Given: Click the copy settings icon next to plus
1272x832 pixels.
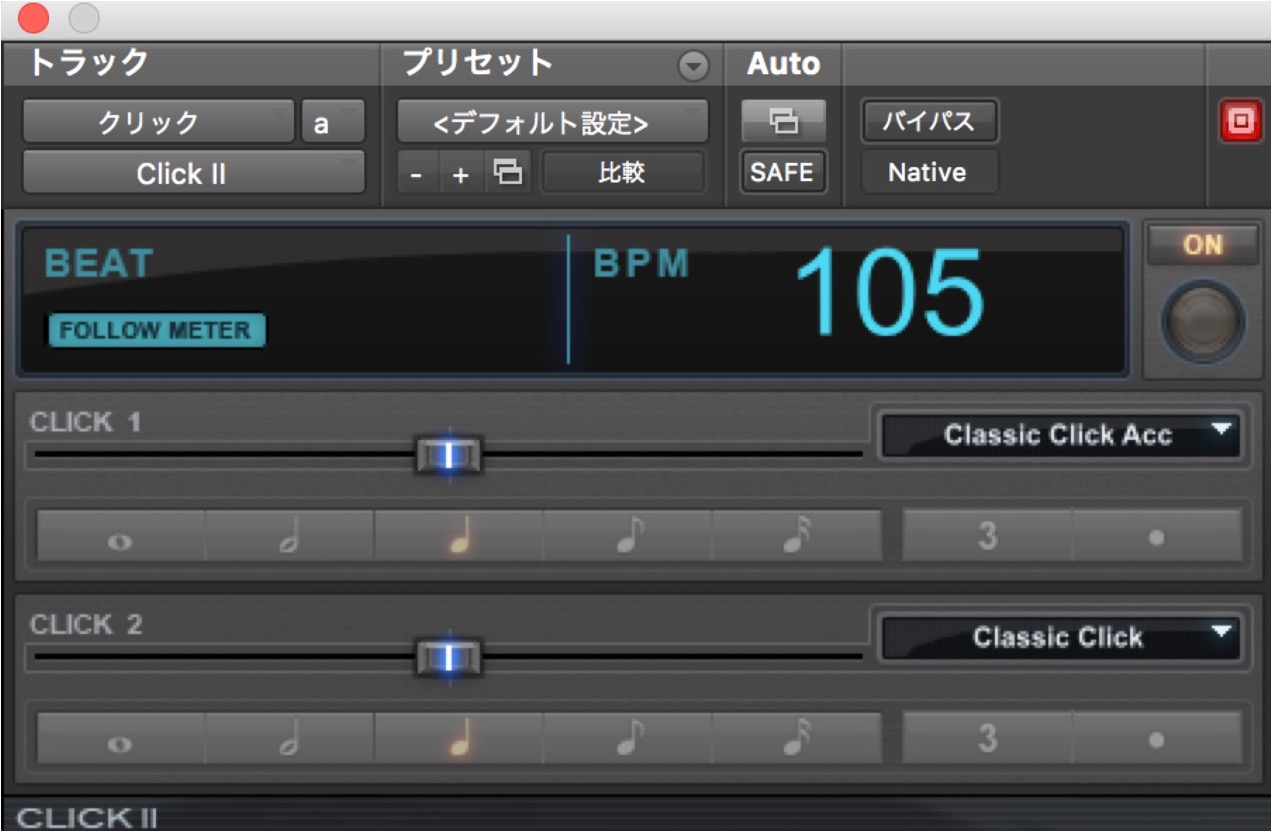Looking at the screenshot, I should tap(508, 173).
